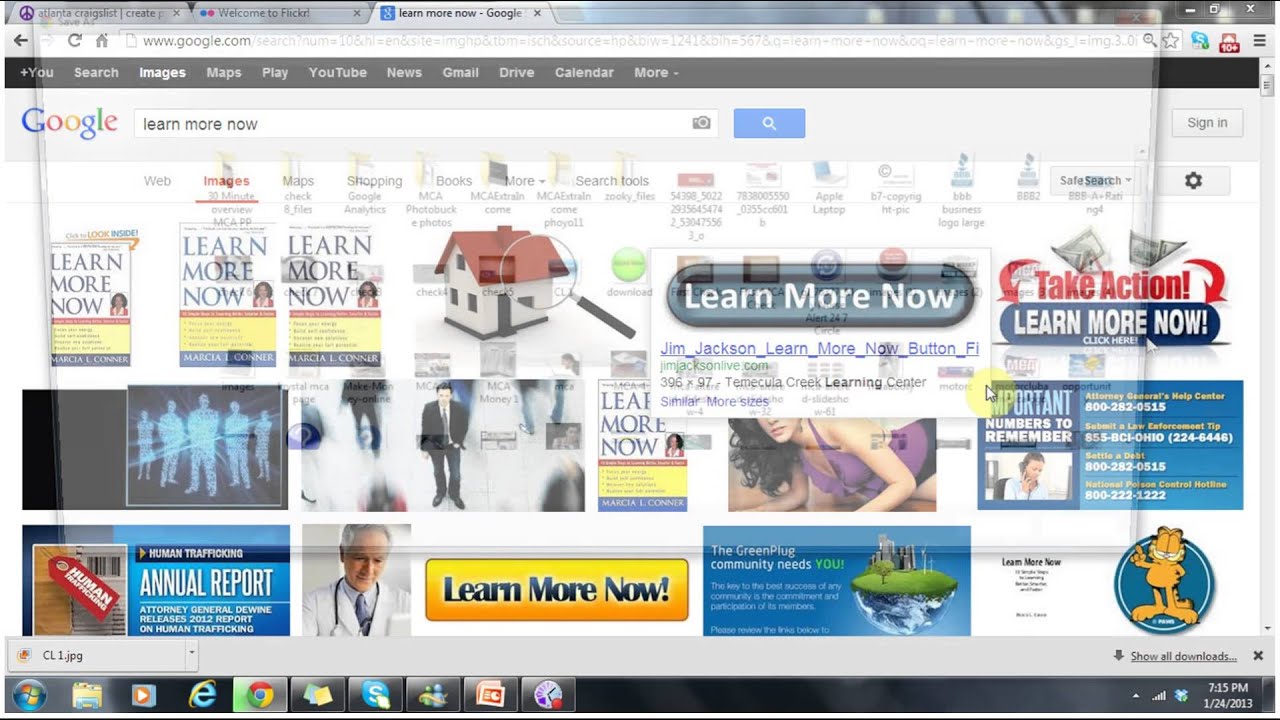Open the blue glowing figures image
The width and height of the screenshot is (1280, 720).
click(155, 449)
